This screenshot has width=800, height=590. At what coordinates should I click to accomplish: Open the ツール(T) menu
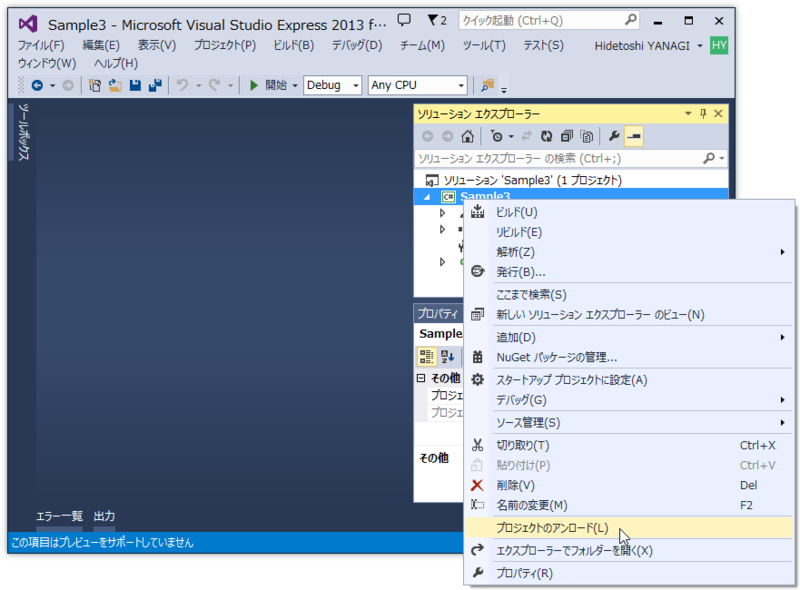click(x=484, y=45)
